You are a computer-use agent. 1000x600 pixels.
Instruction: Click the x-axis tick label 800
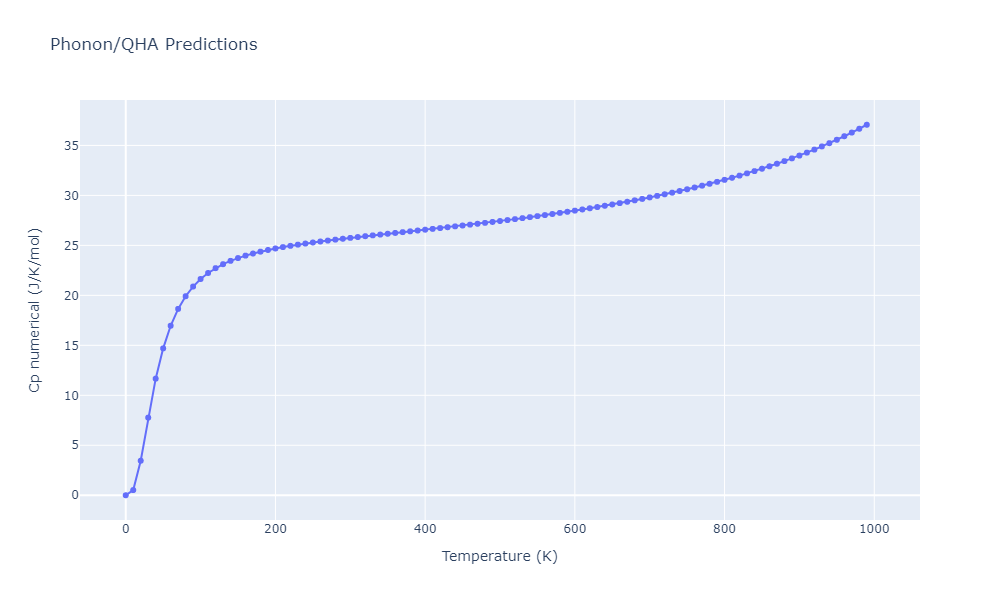coord(724,529)
